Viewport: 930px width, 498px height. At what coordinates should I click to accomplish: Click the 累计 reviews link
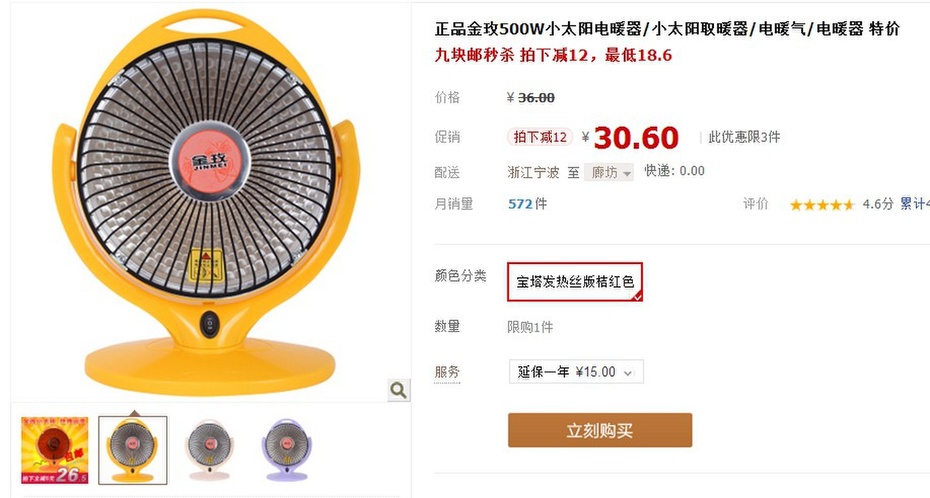click(x=915, y=204)
